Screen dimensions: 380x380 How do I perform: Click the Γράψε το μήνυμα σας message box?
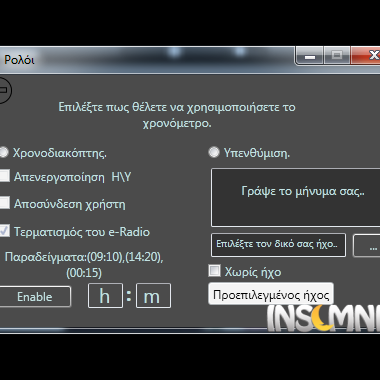pos(295,198)
